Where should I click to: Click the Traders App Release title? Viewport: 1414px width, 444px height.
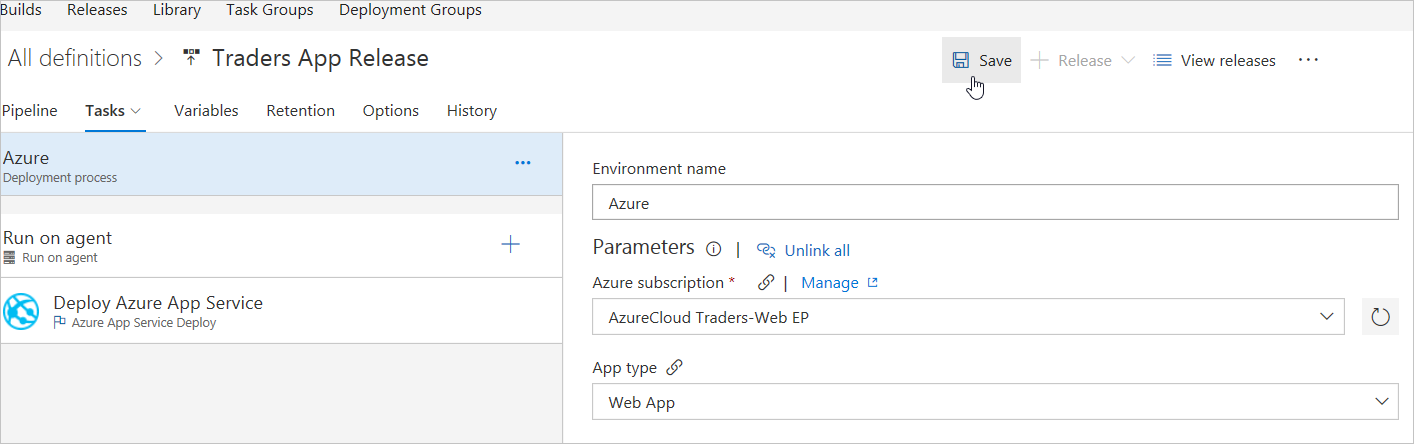(x=320, y=58)
